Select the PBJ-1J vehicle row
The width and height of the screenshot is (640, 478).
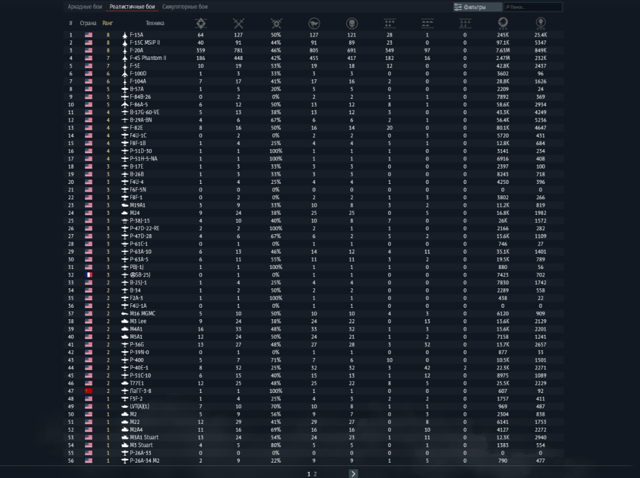point(313,267)
